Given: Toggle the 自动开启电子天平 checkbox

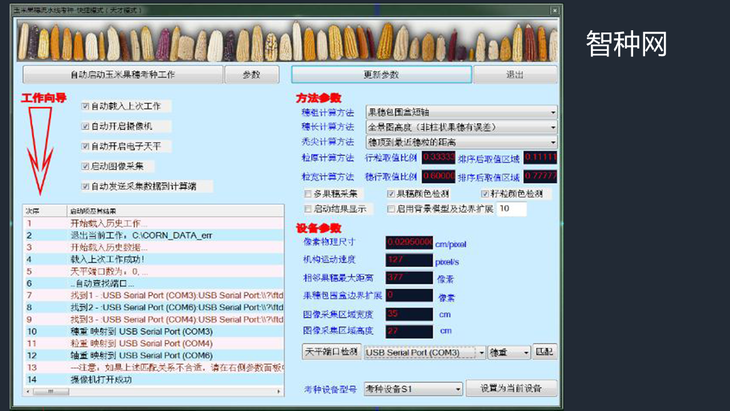Looking at the screenshot, I should pos(86,146).
